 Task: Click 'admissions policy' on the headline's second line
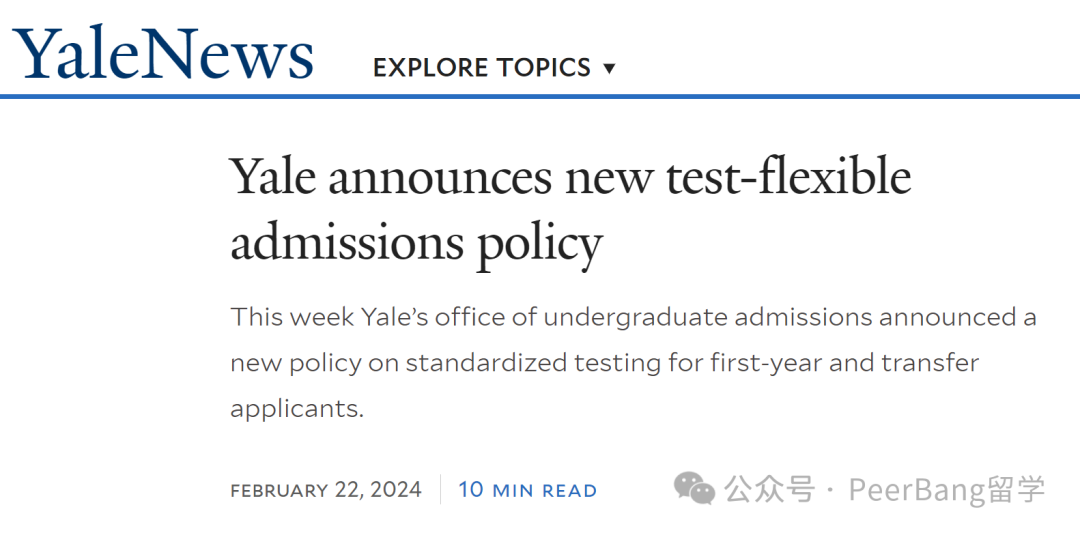pos(417,245)
